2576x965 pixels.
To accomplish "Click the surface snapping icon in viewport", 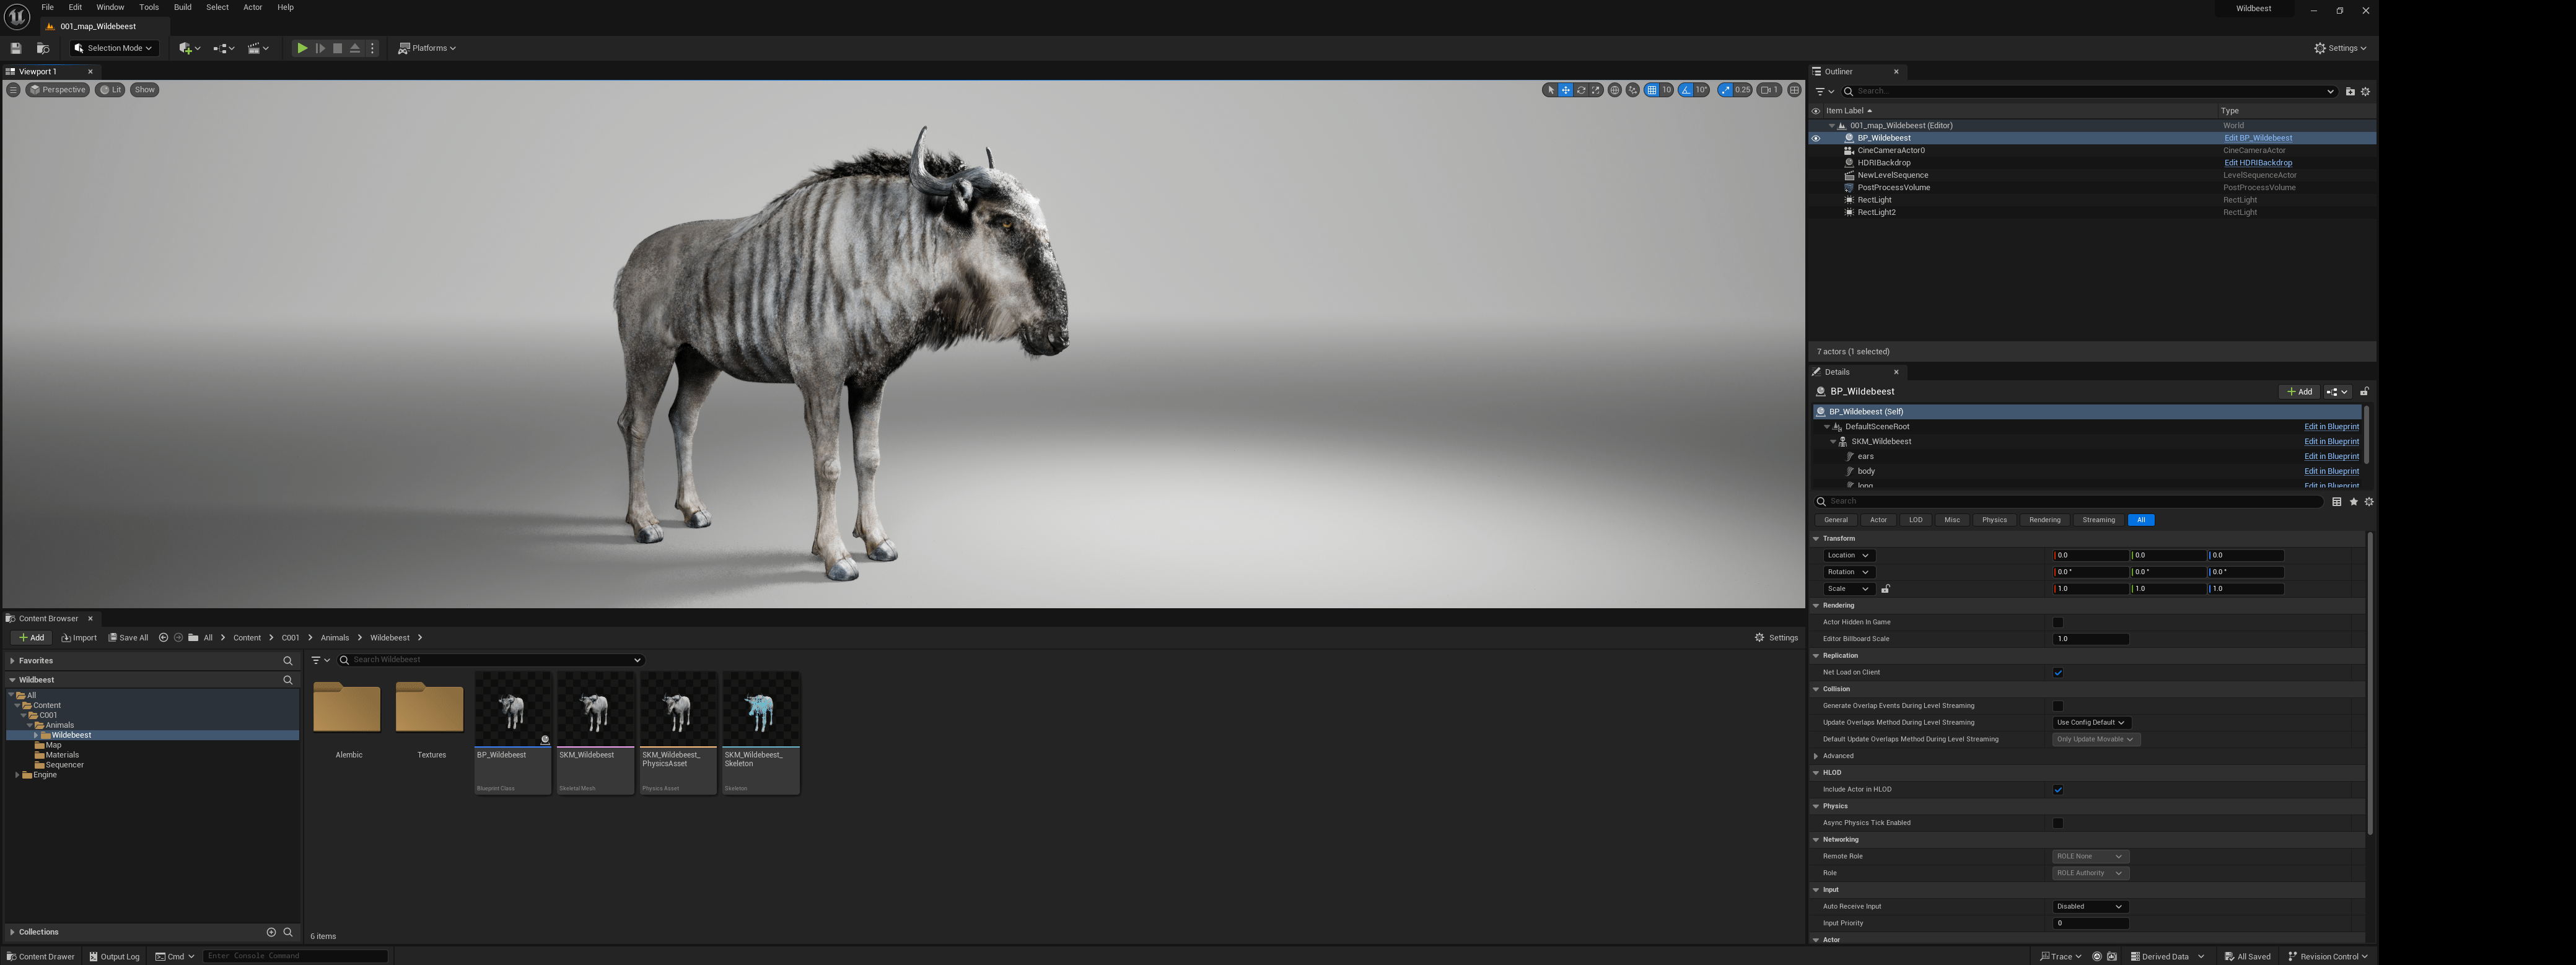I will coord(1633,90).
